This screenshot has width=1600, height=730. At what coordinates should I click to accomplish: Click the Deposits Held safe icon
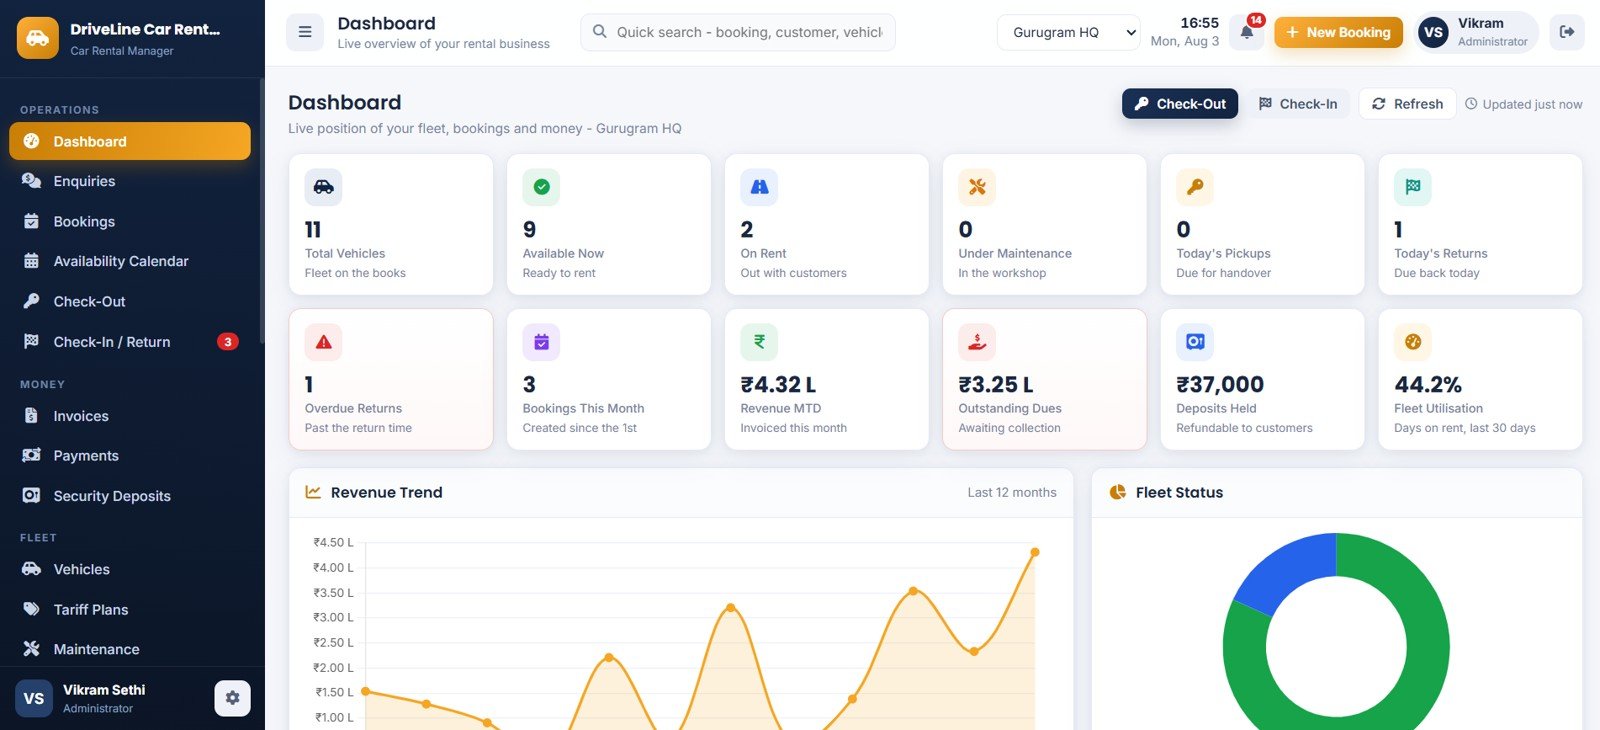pyautogui.click(x=1195, y=342)
